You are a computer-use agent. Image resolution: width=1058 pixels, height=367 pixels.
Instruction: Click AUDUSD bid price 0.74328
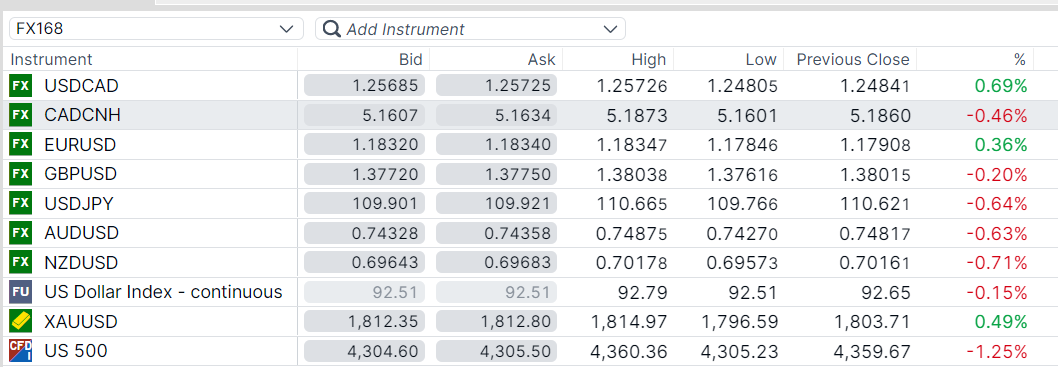364,233
